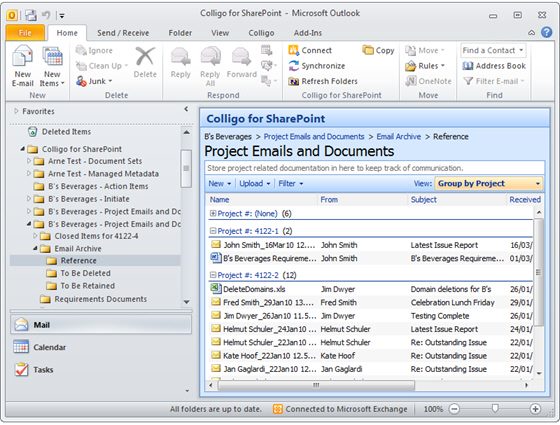Screen dimensions: 560x425
Task: Switch to the Folder tab
Action: point(180,33)
